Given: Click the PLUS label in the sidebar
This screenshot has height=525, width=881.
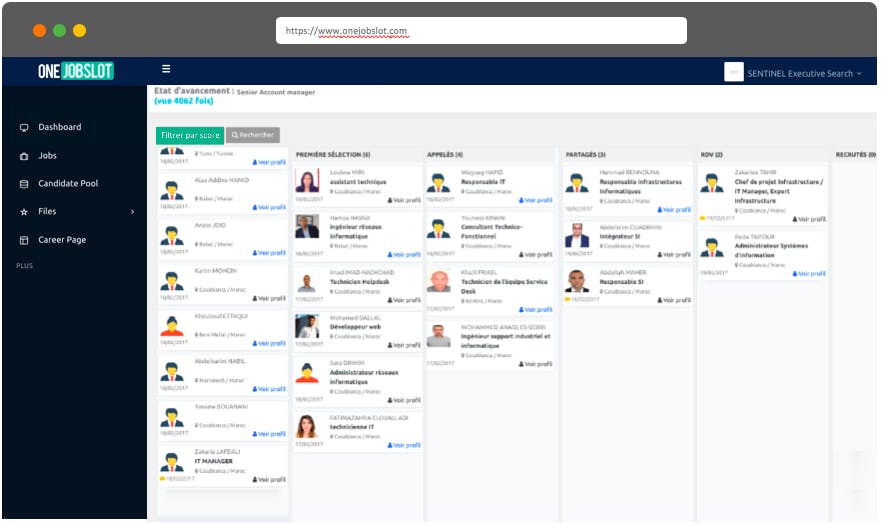Looking at the screenshot, I should coord(24,266).
